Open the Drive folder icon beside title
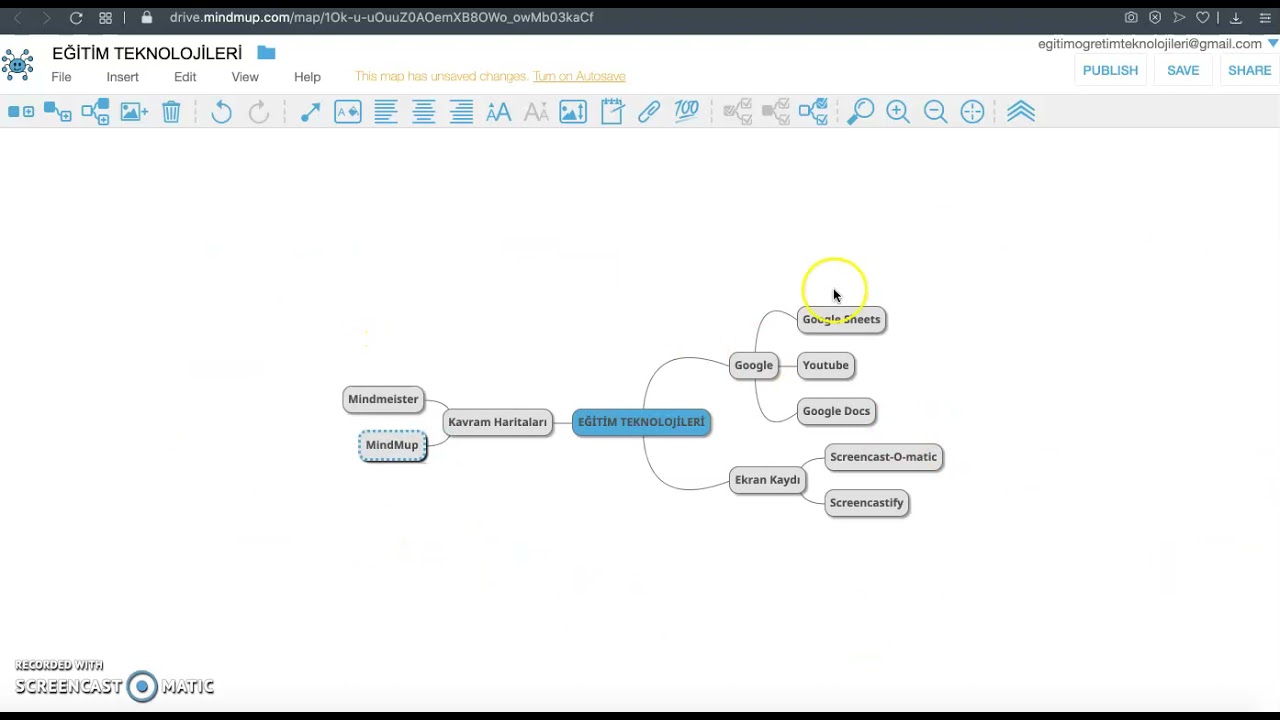The width and height of the screenshot is (1280, 720). coord(266,52)
